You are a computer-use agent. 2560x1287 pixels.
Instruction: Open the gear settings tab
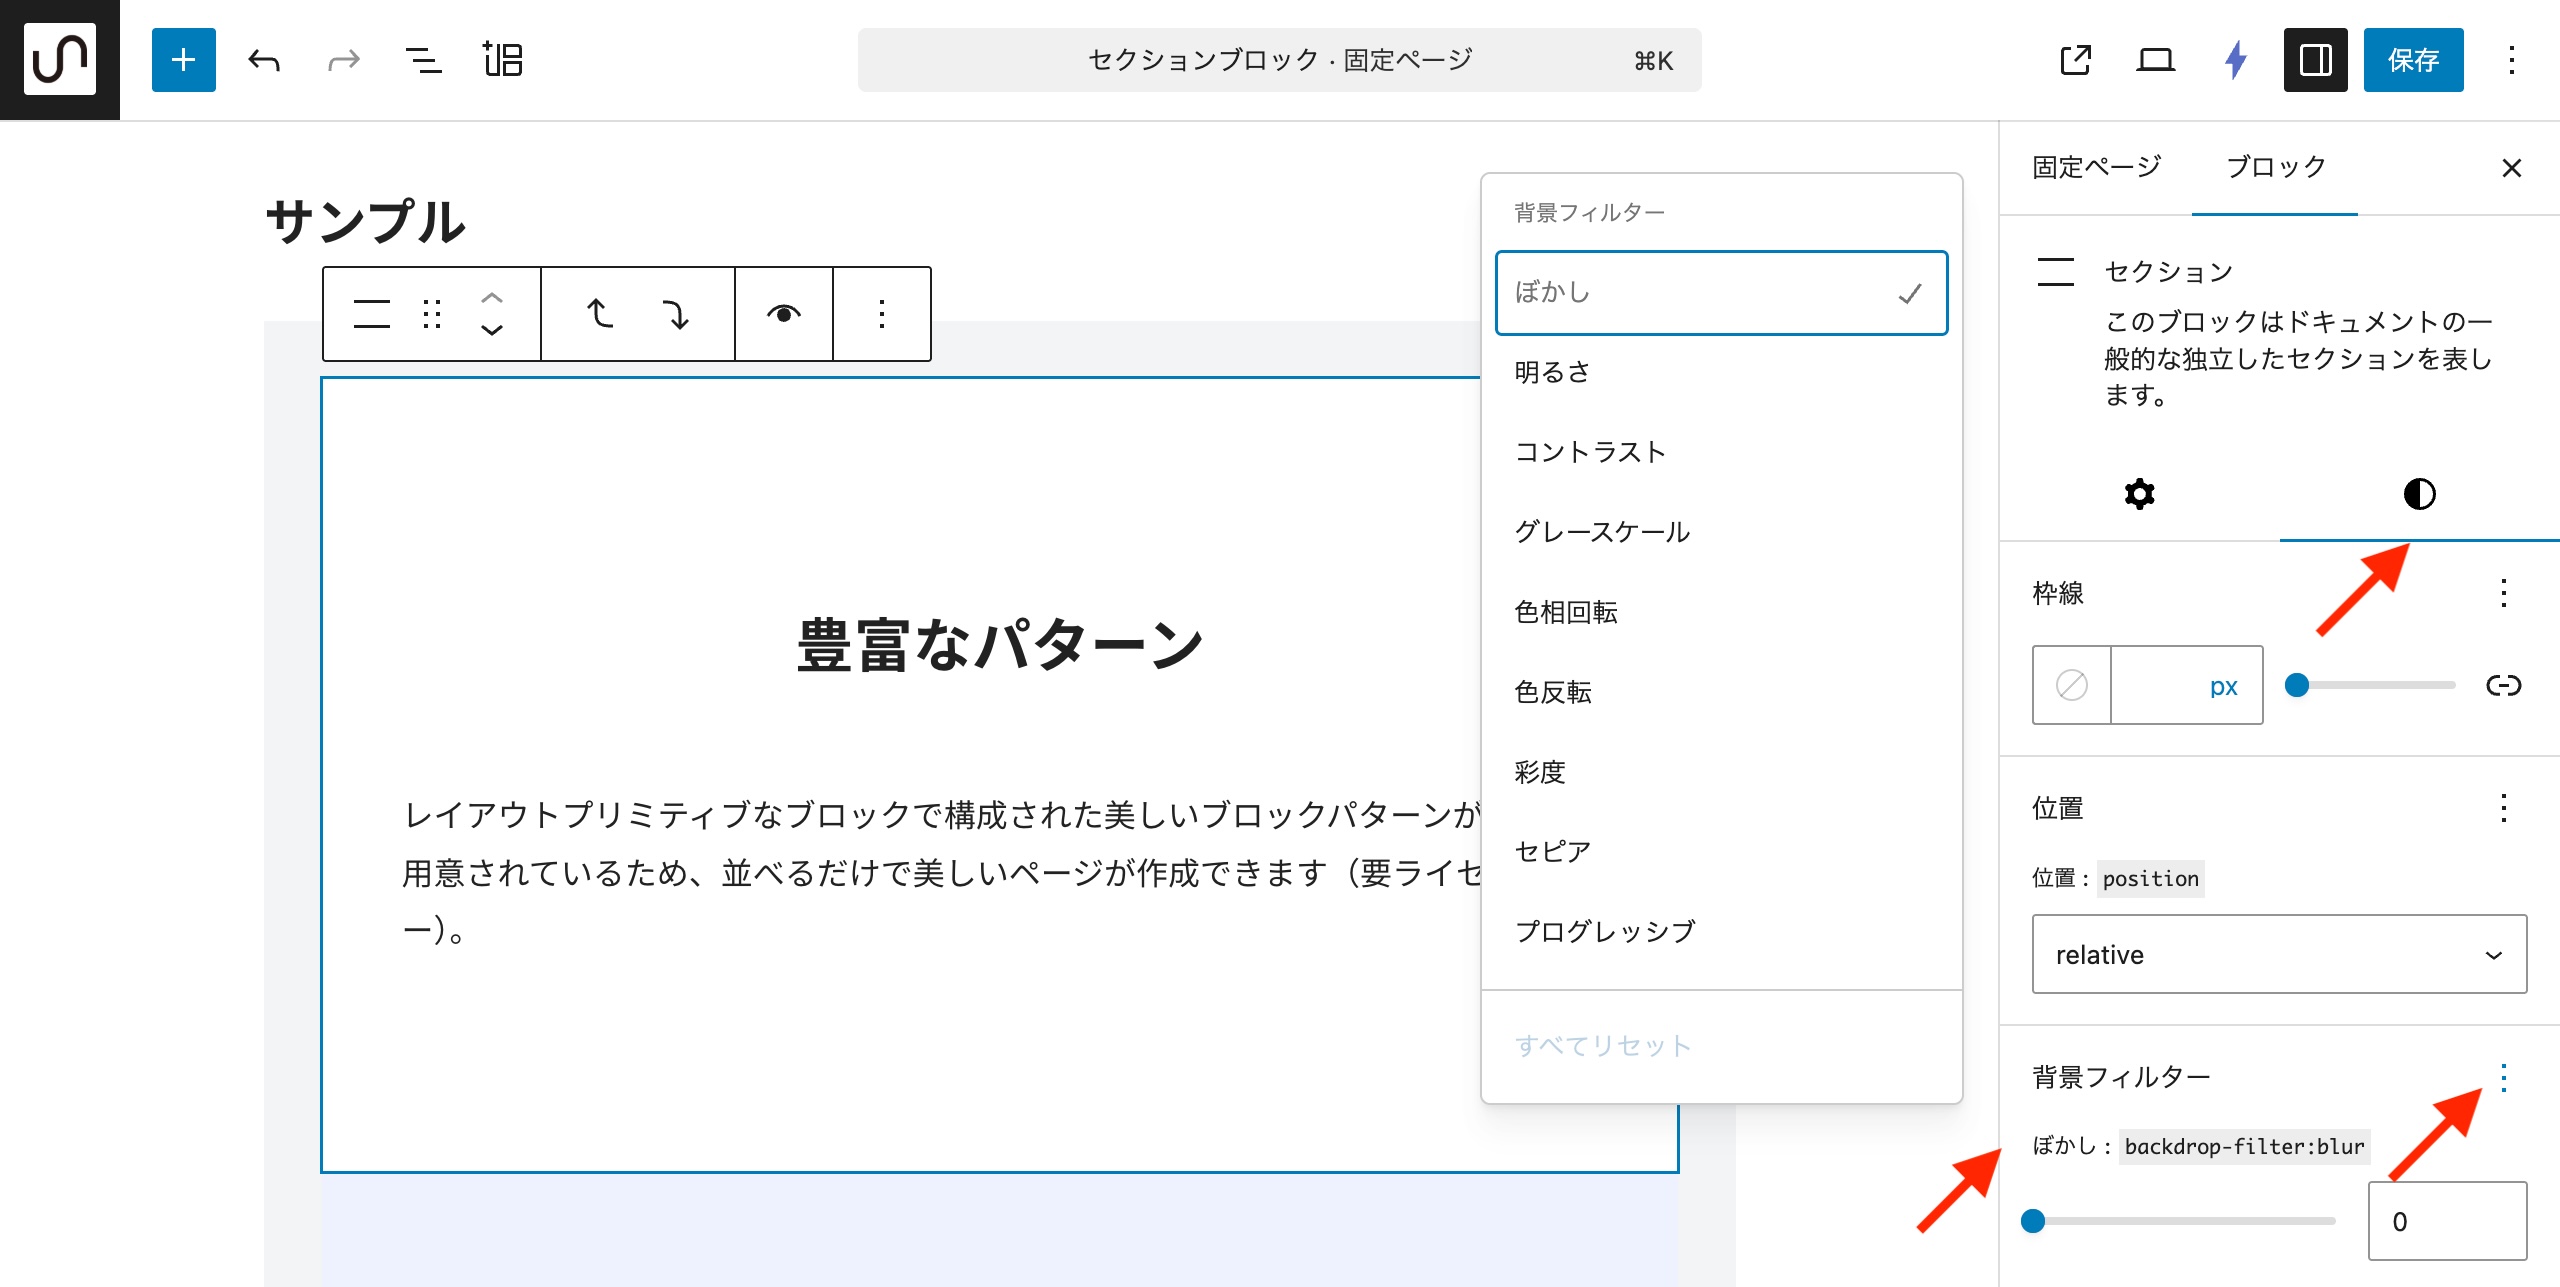coord(2139,494)
